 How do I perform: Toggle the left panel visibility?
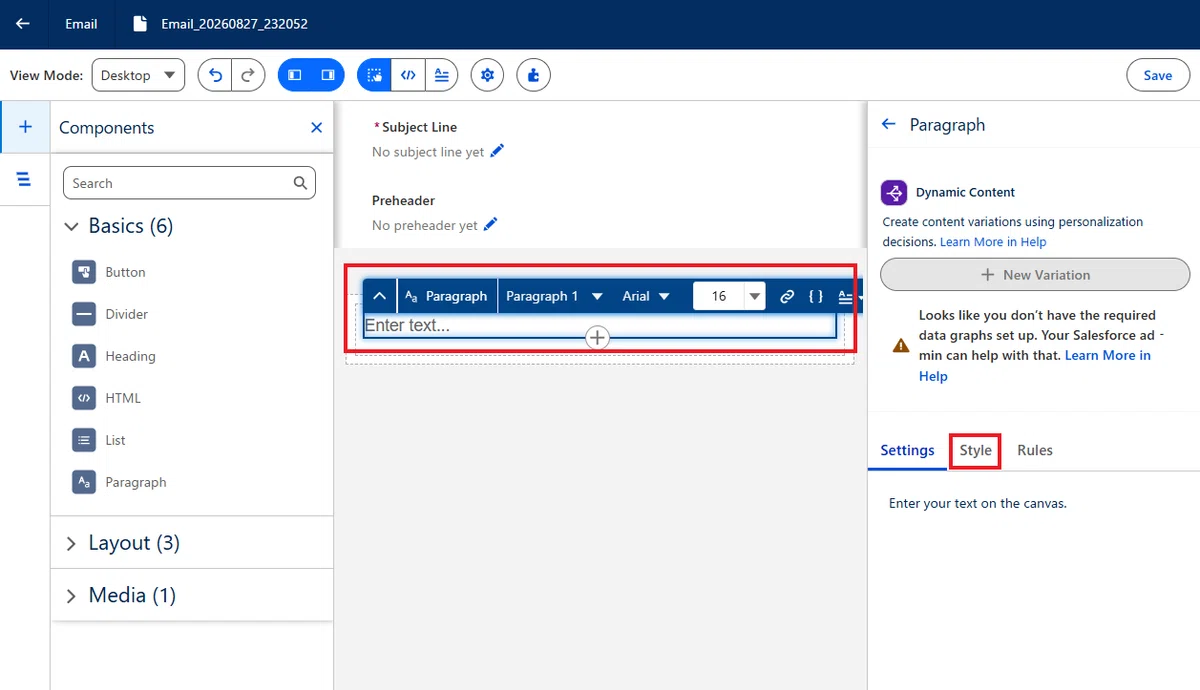coord(294,75)
